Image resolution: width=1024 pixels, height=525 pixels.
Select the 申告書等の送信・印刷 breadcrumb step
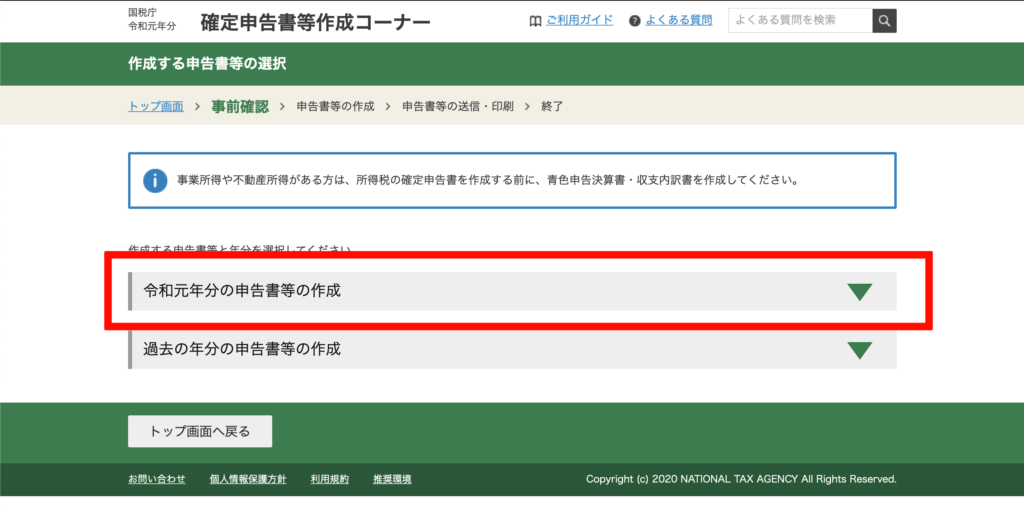pyautogui.click(x=457, y=106)
